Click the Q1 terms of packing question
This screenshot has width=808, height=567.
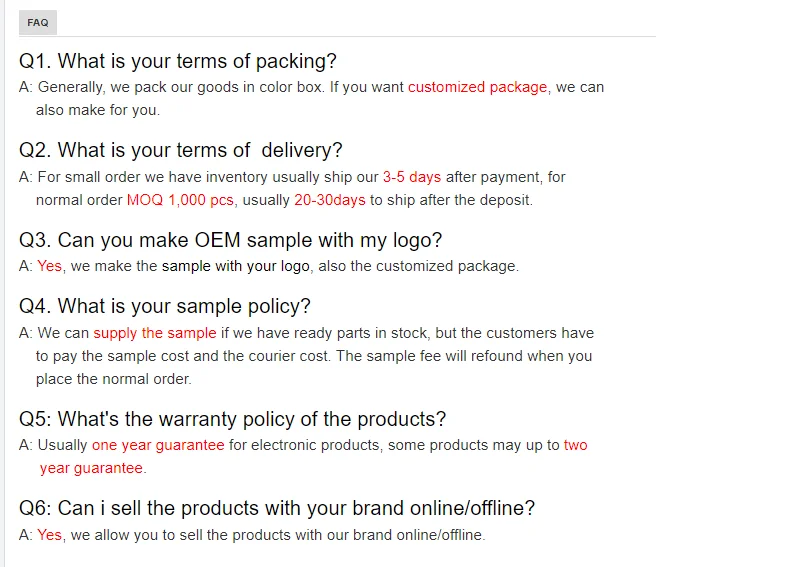178,62
